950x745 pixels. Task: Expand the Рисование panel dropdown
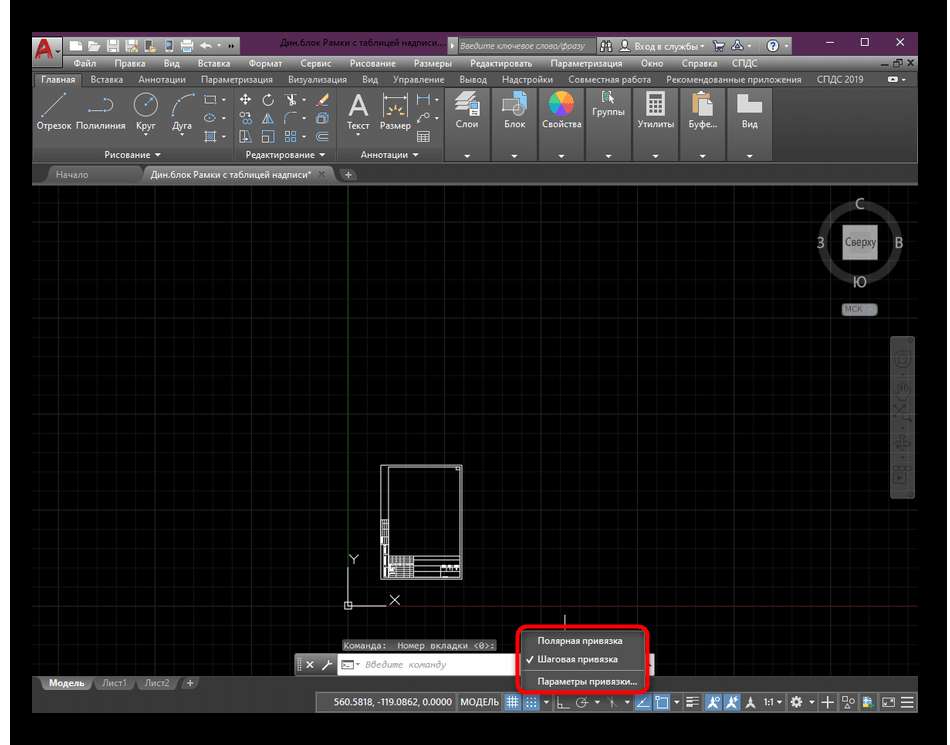click(132, 155)
